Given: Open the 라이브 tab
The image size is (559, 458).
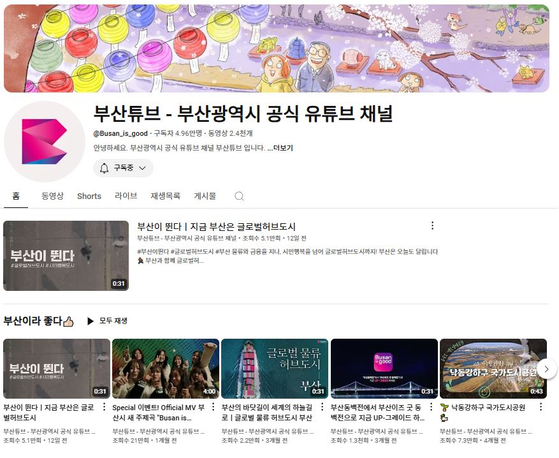Looking at the screenshot, I should tap(126, 196).
